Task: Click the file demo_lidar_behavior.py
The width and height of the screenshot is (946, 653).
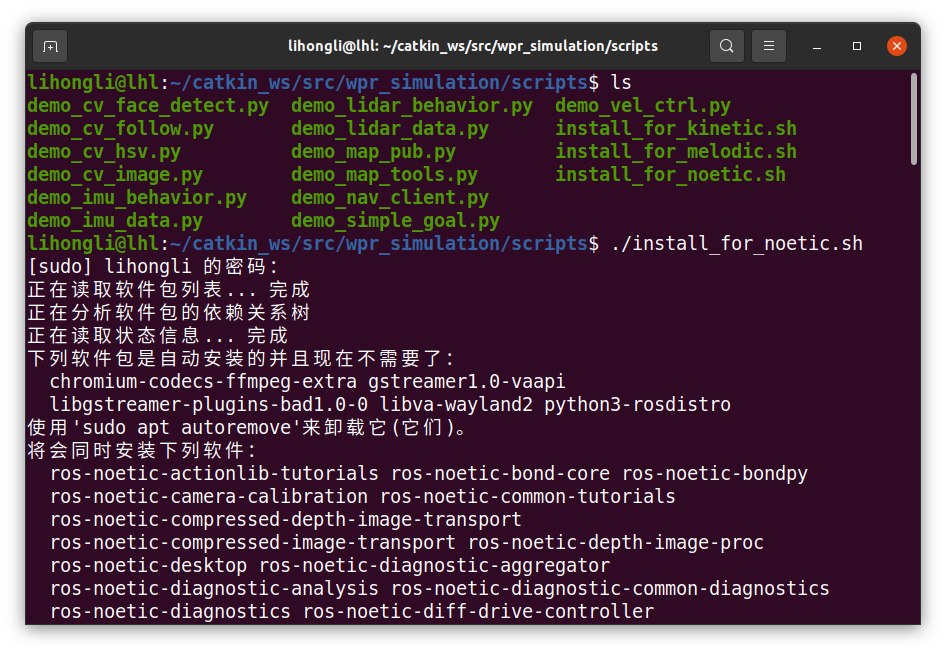Action: (412, 106)
